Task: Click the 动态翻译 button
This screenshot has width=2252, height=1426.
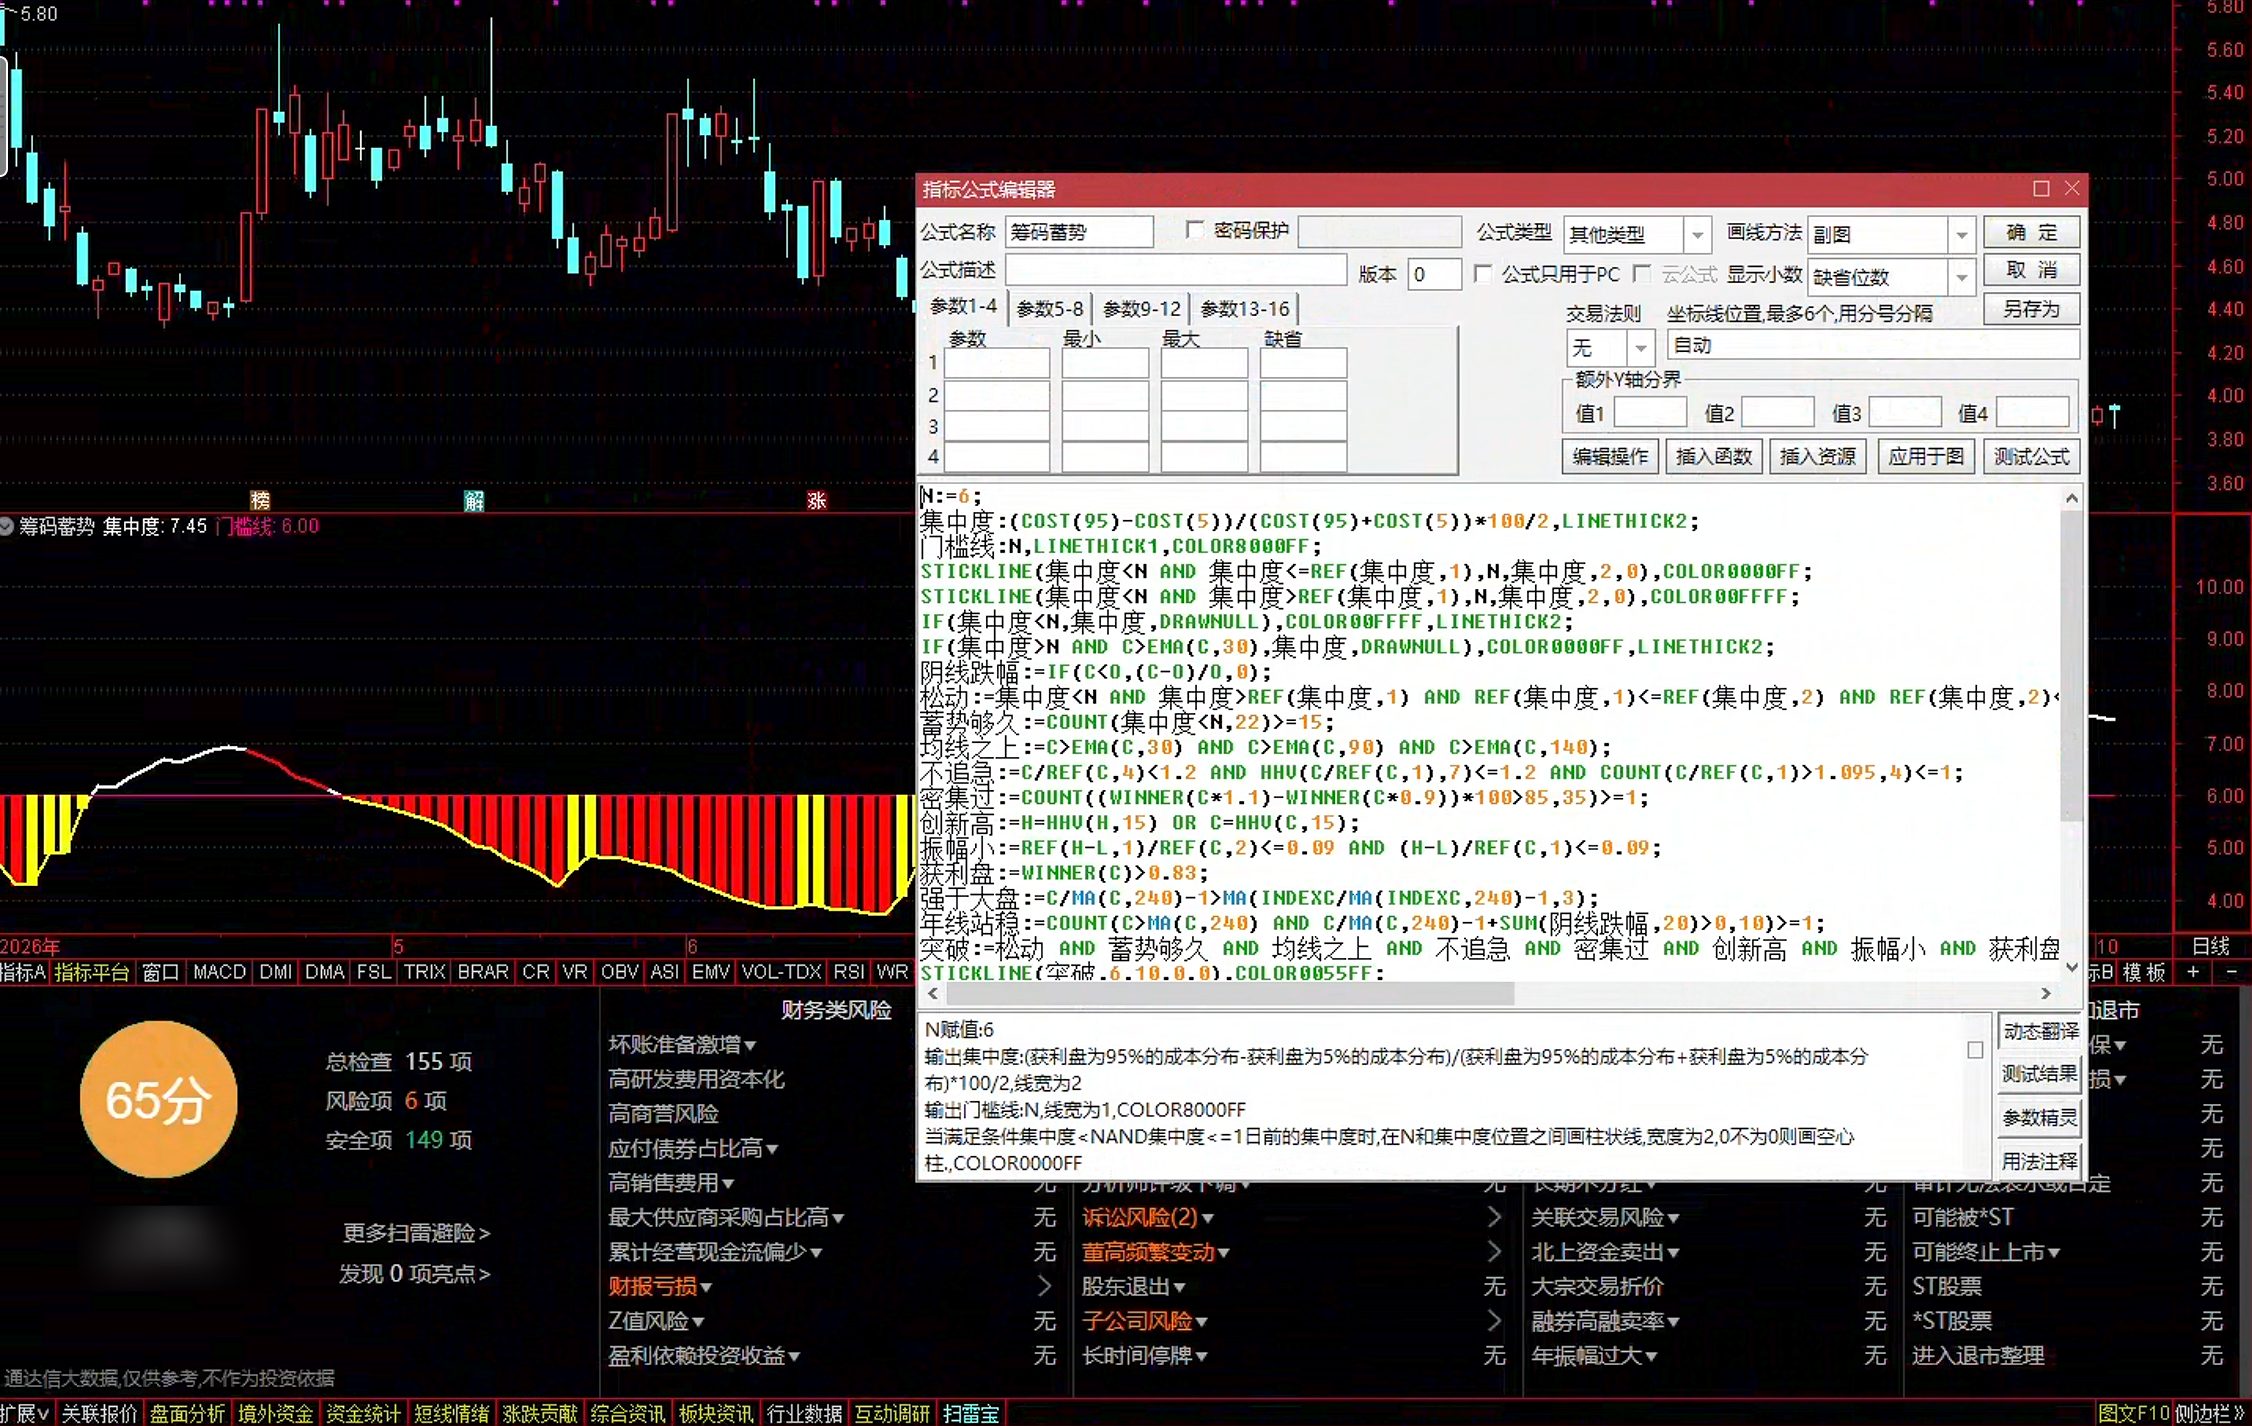Action: [x=2040, y=1031]
